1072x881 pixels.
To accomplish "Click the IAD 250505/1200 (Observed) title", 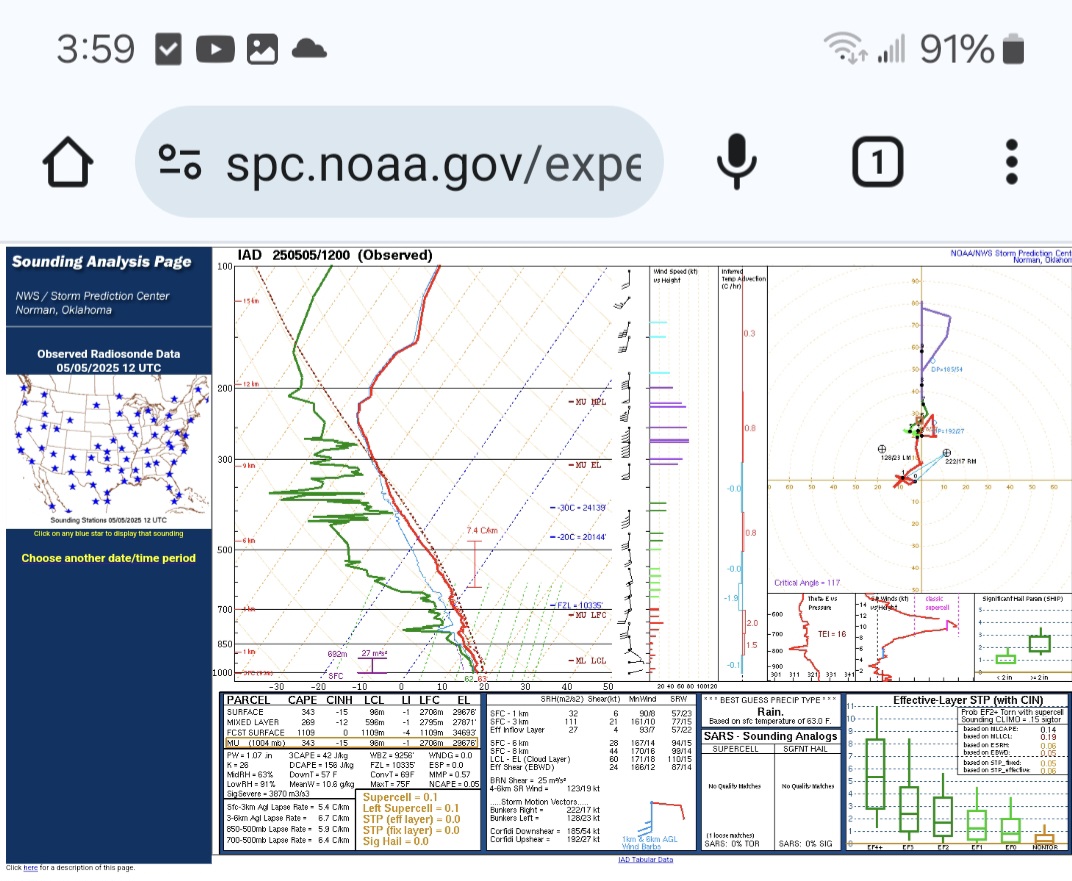I will point(335,256).
